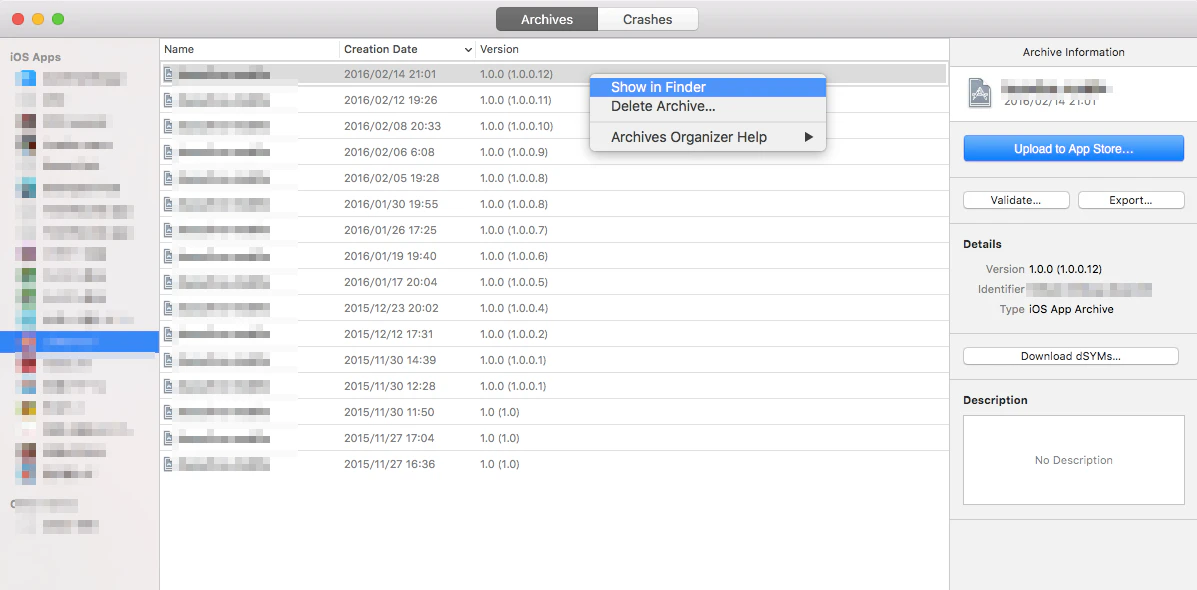Click the large archive icon in Archive Information

(x=980, y=92)
